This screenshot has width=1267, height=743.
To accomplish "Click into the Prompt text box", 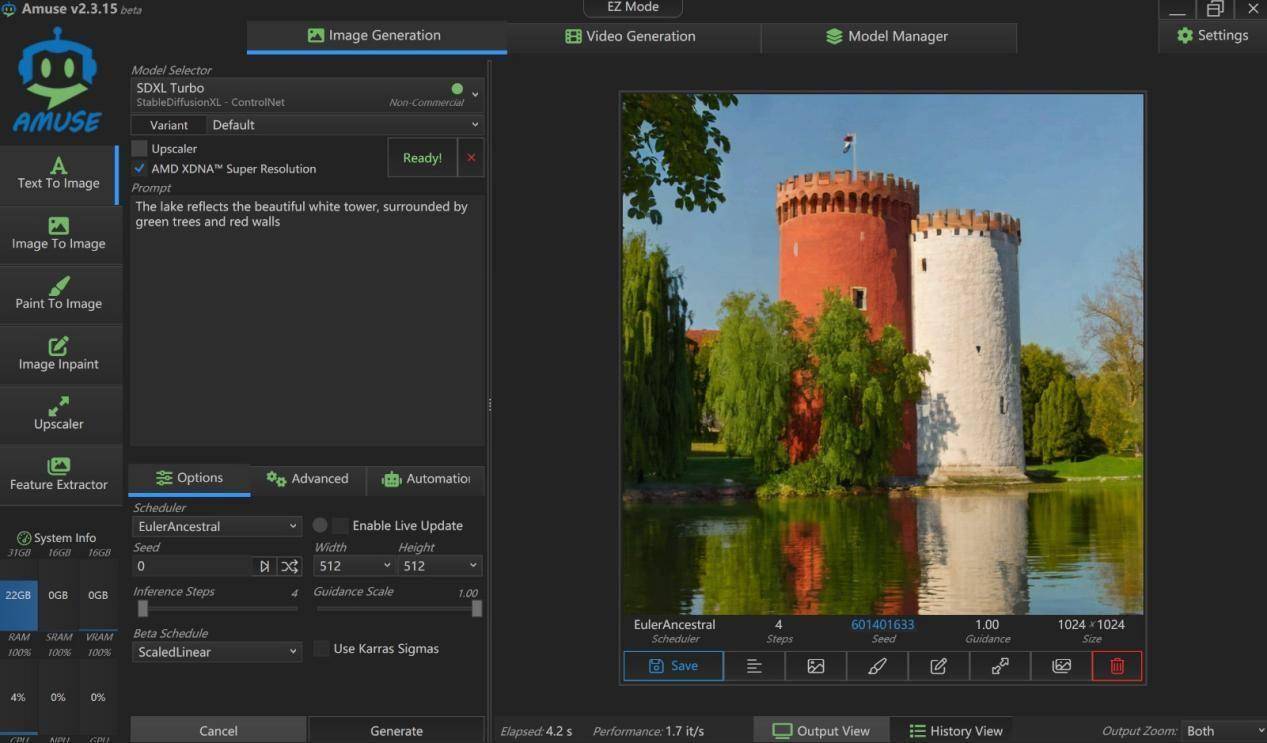I will [307, 320].
